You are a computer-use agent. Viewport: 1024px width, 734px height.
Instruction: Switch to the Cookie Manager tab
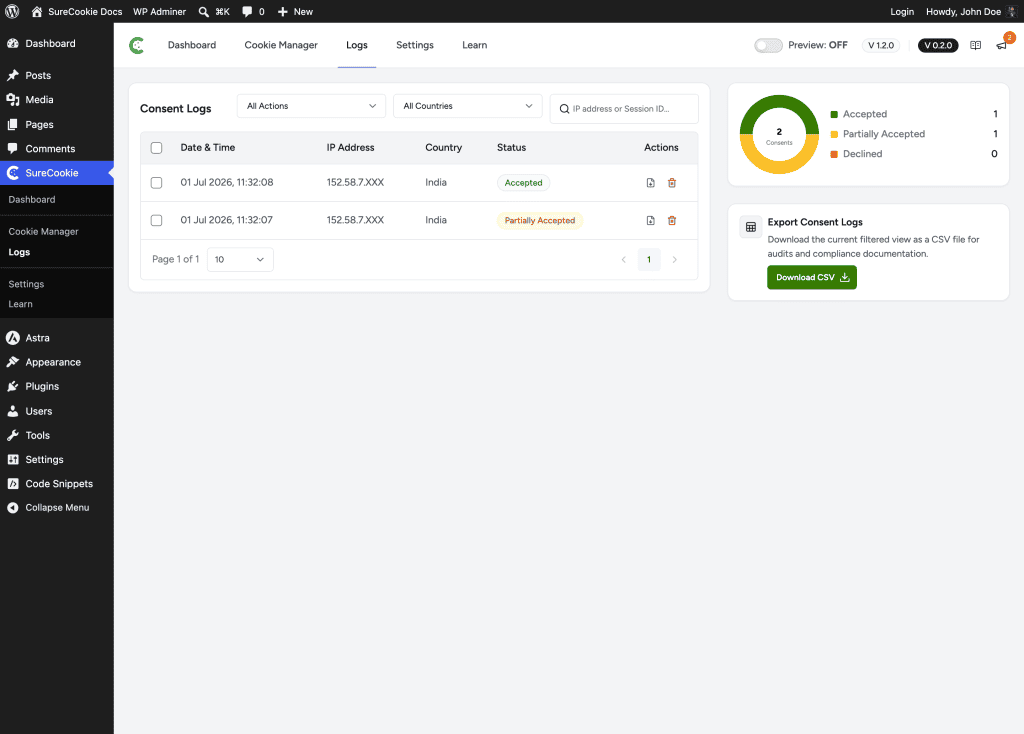click(x=281, y=45)
